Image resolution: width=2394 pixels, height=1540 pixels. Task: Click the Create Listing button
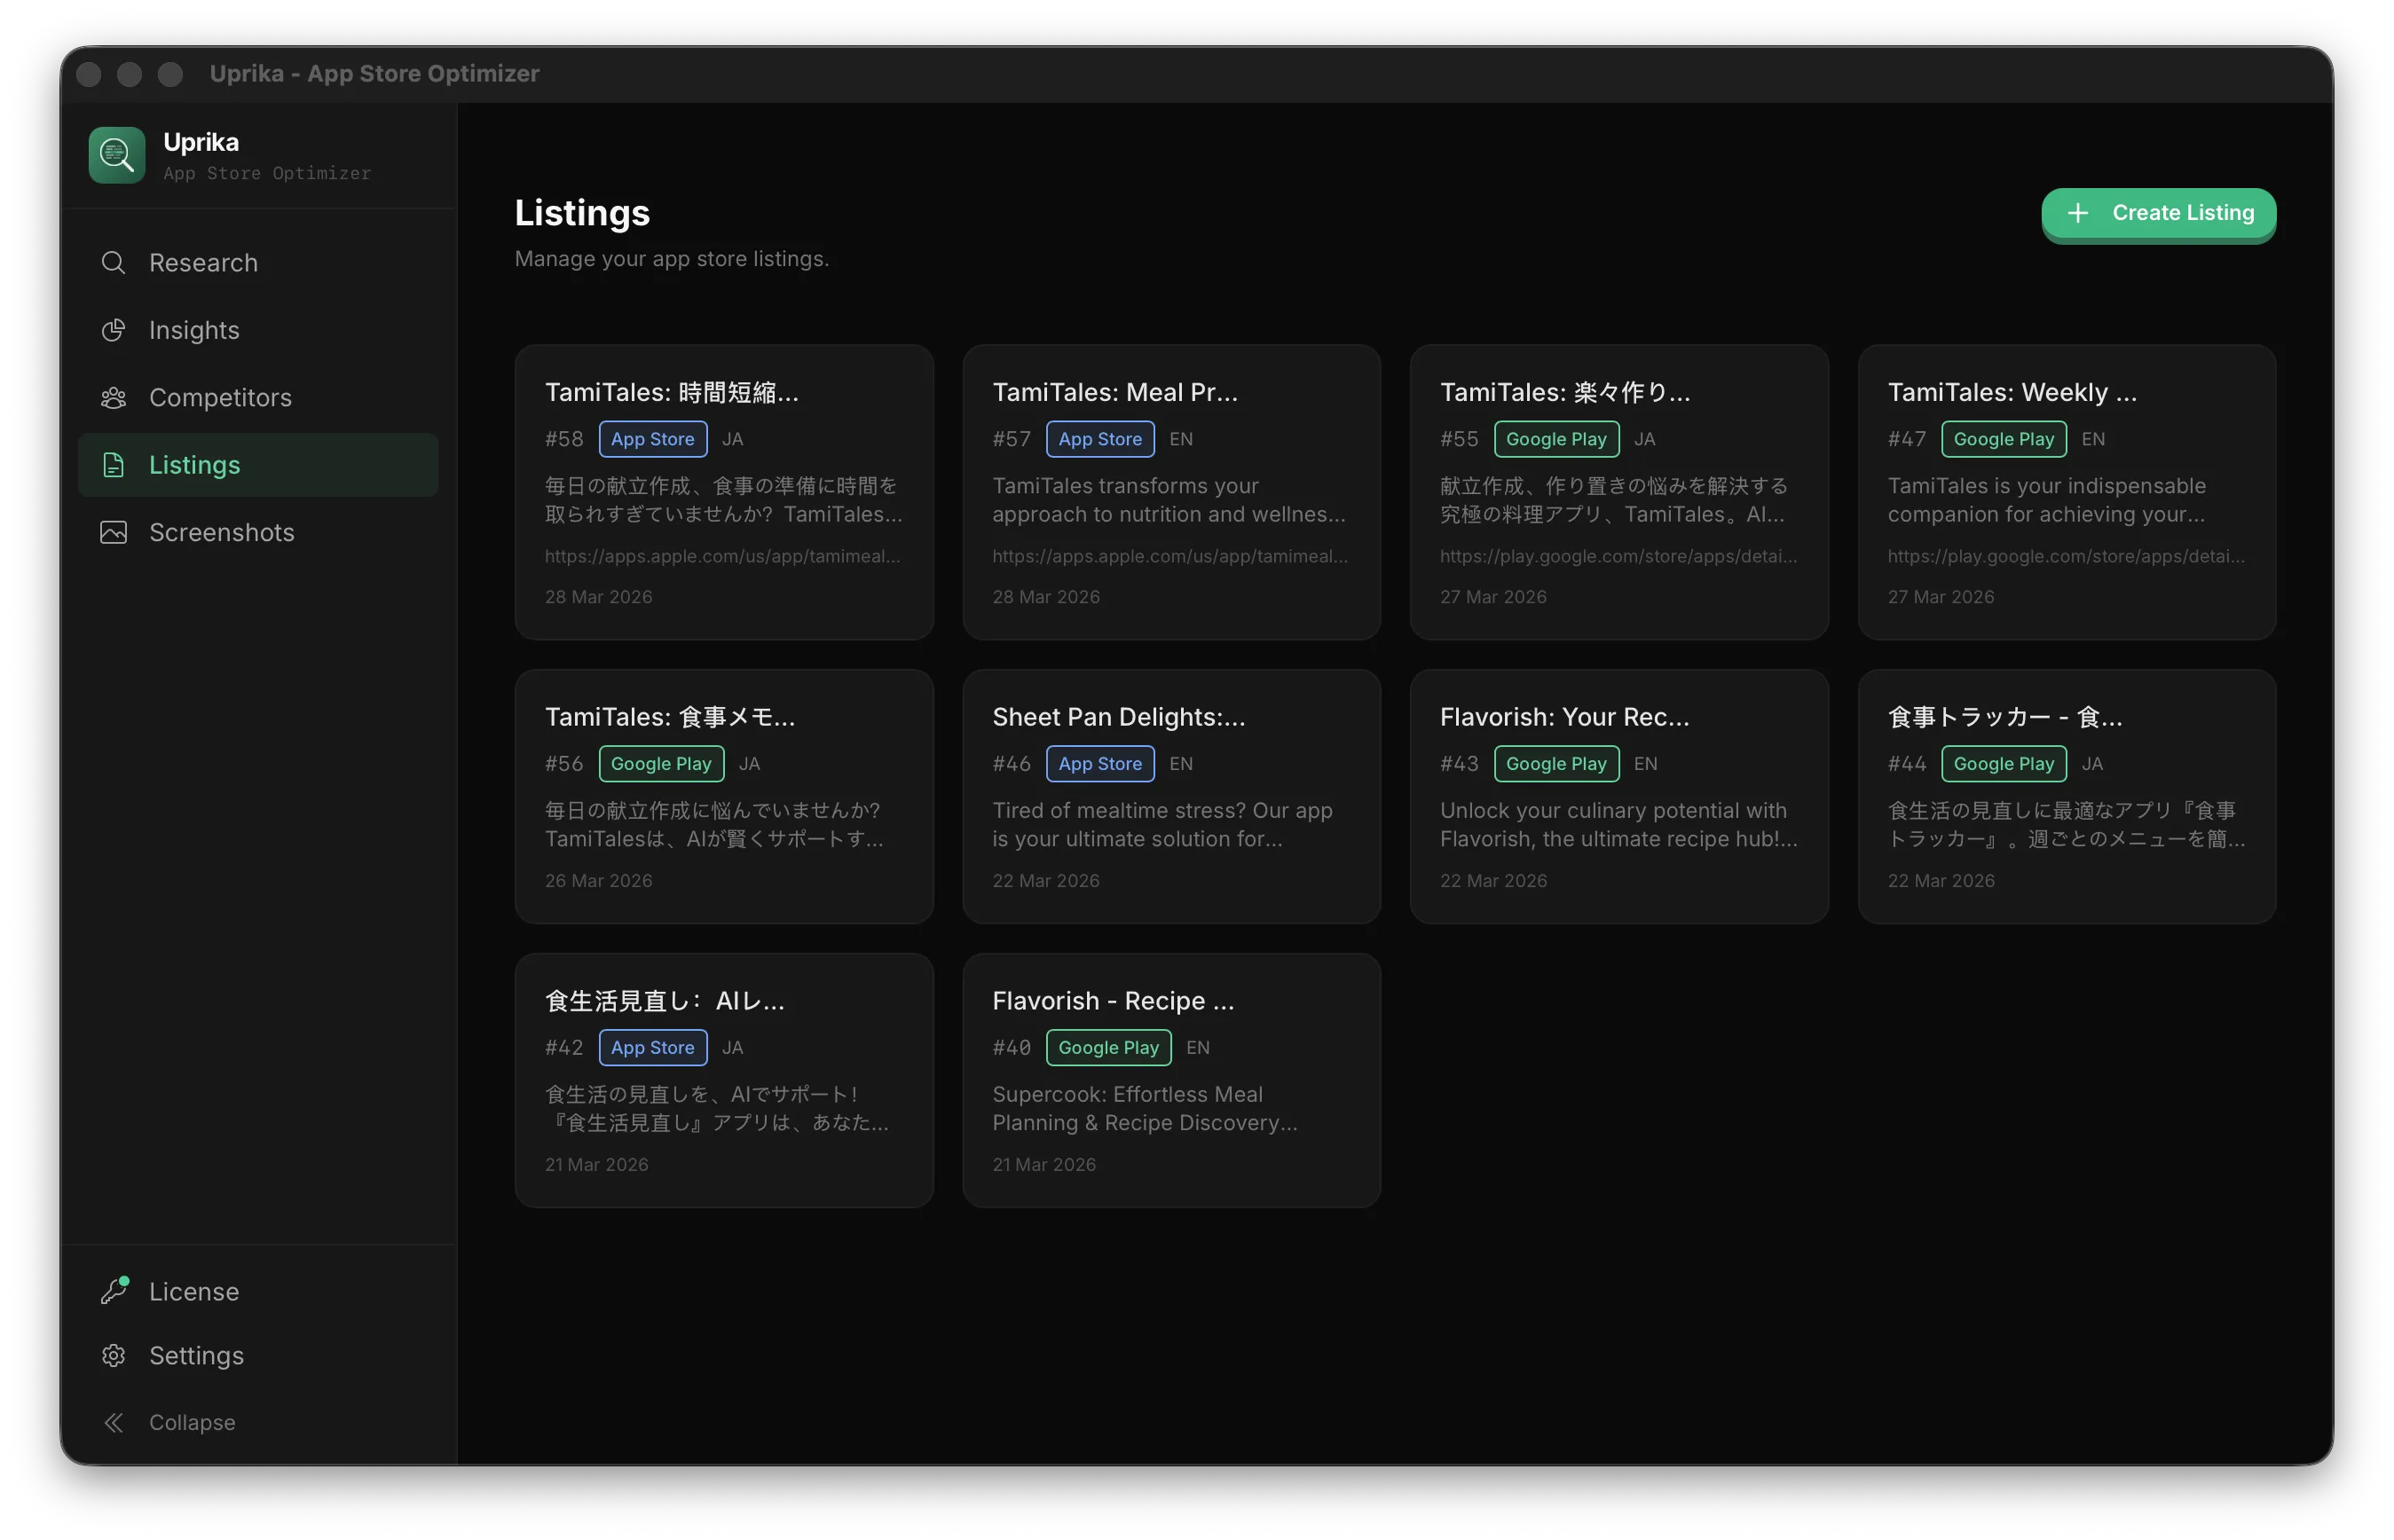click(2158, 213)
